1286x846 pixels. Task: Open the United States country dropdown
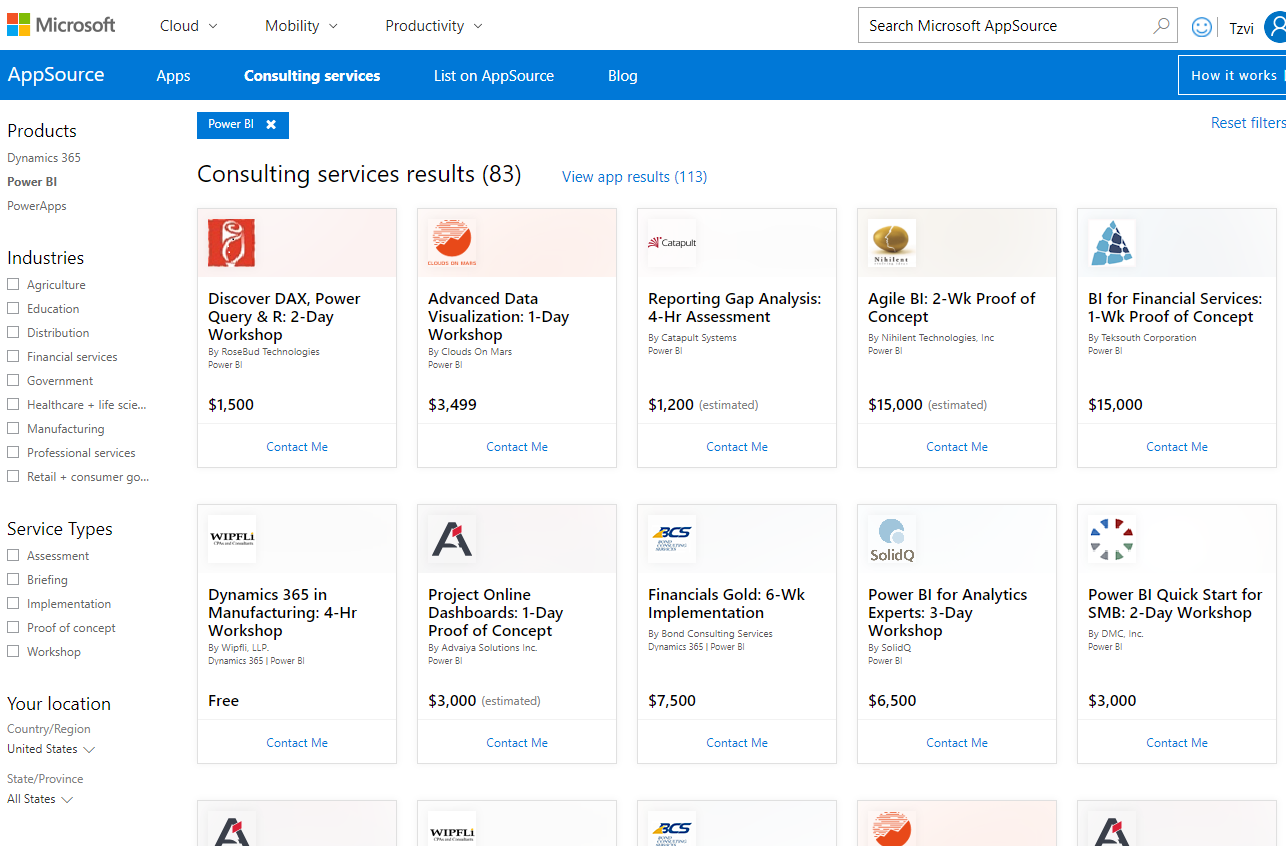point(51,749)
